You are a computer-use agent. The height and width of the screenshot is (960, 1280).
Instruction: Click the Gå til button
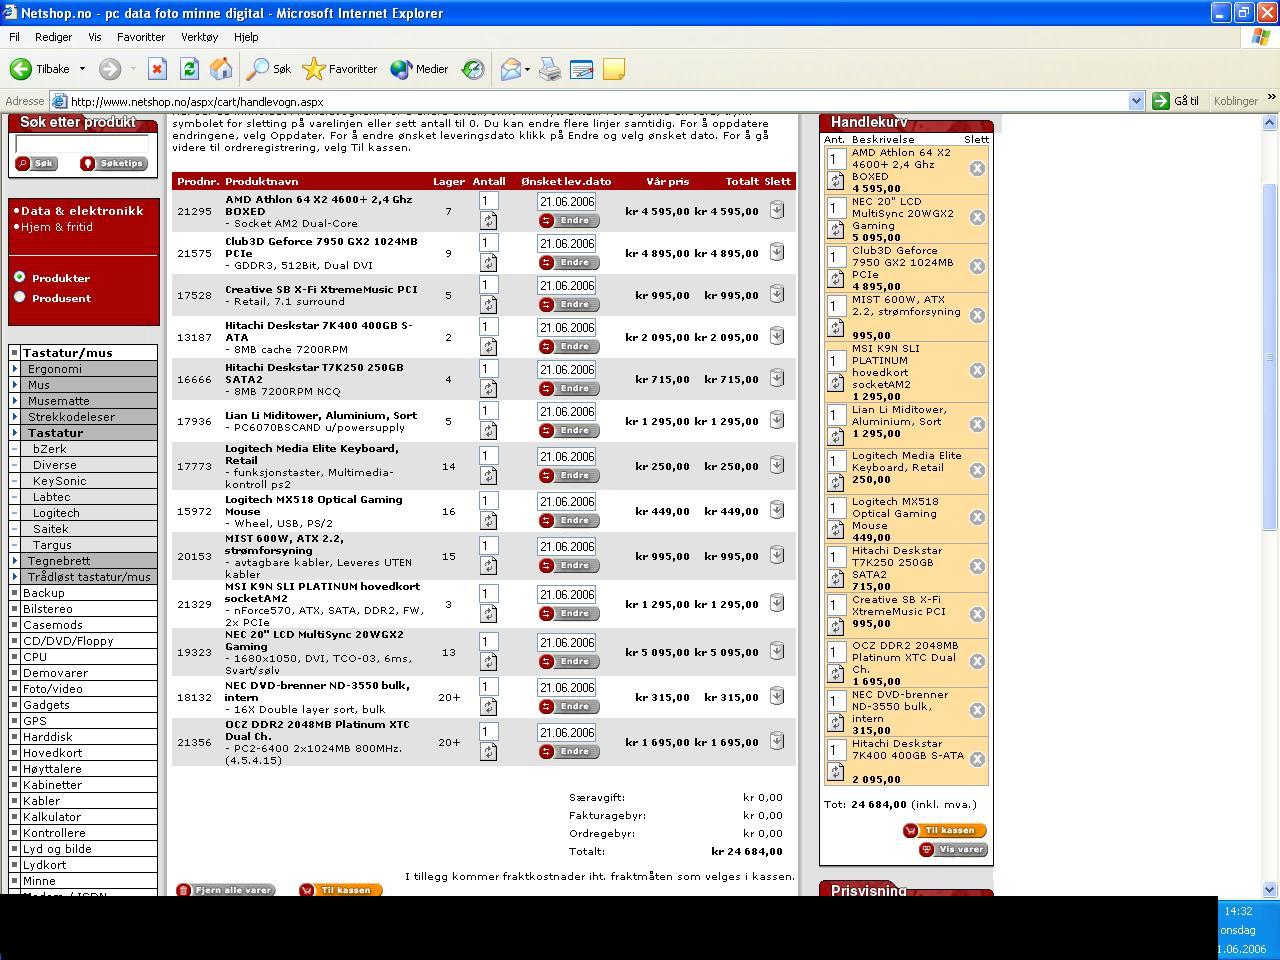coord(1175,101)
